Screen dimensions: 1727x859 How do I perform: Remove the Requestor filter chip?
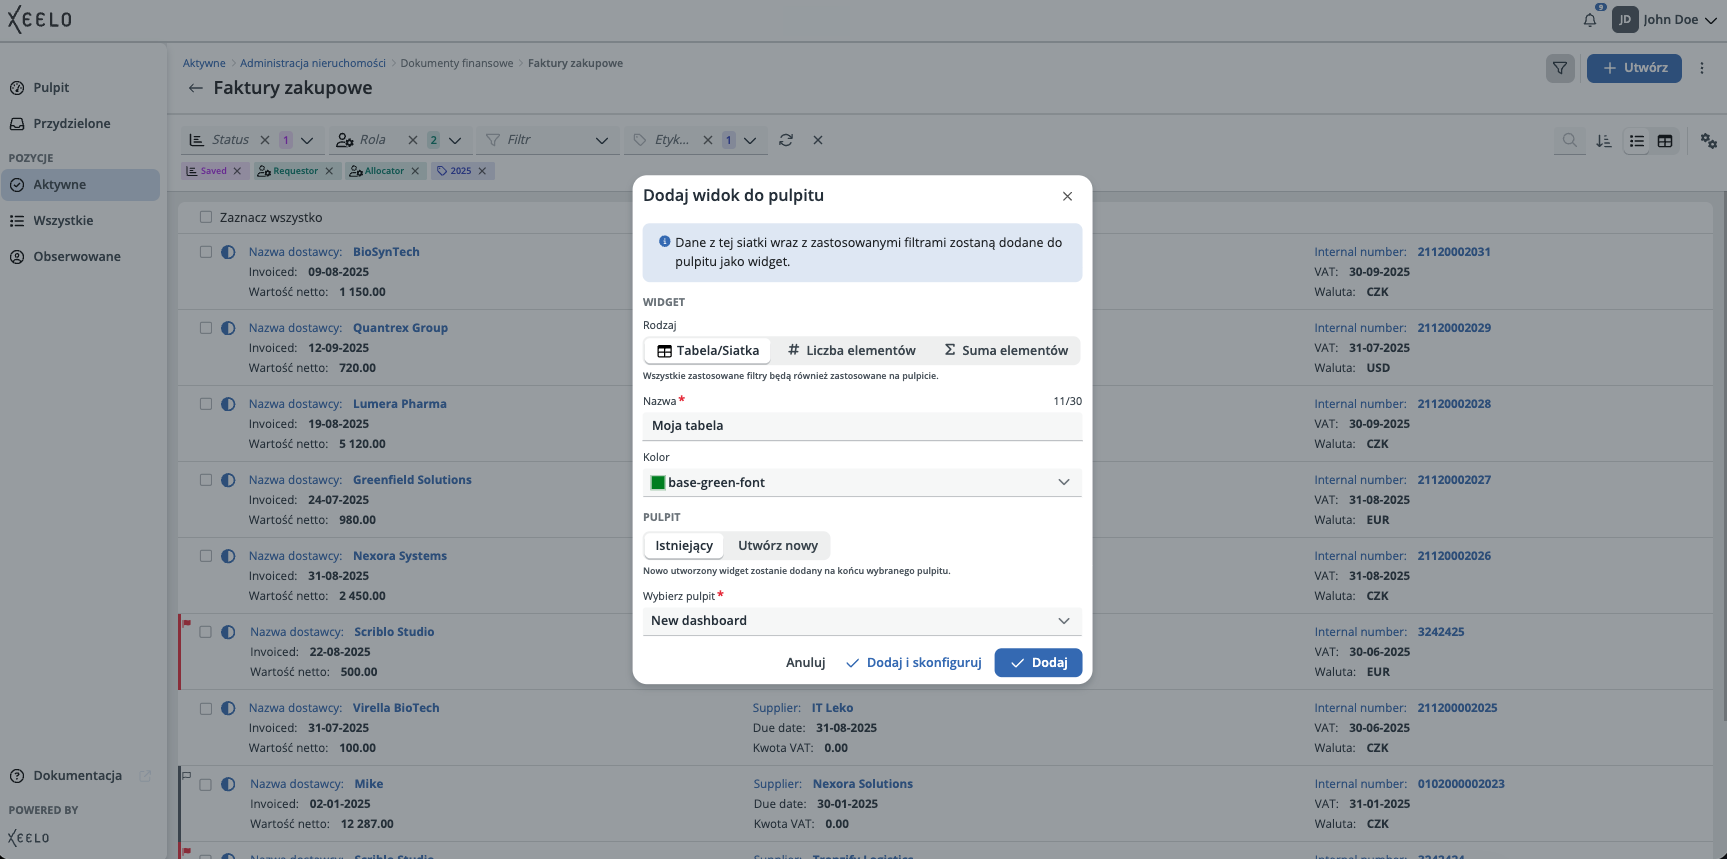[x=329, y=171]
